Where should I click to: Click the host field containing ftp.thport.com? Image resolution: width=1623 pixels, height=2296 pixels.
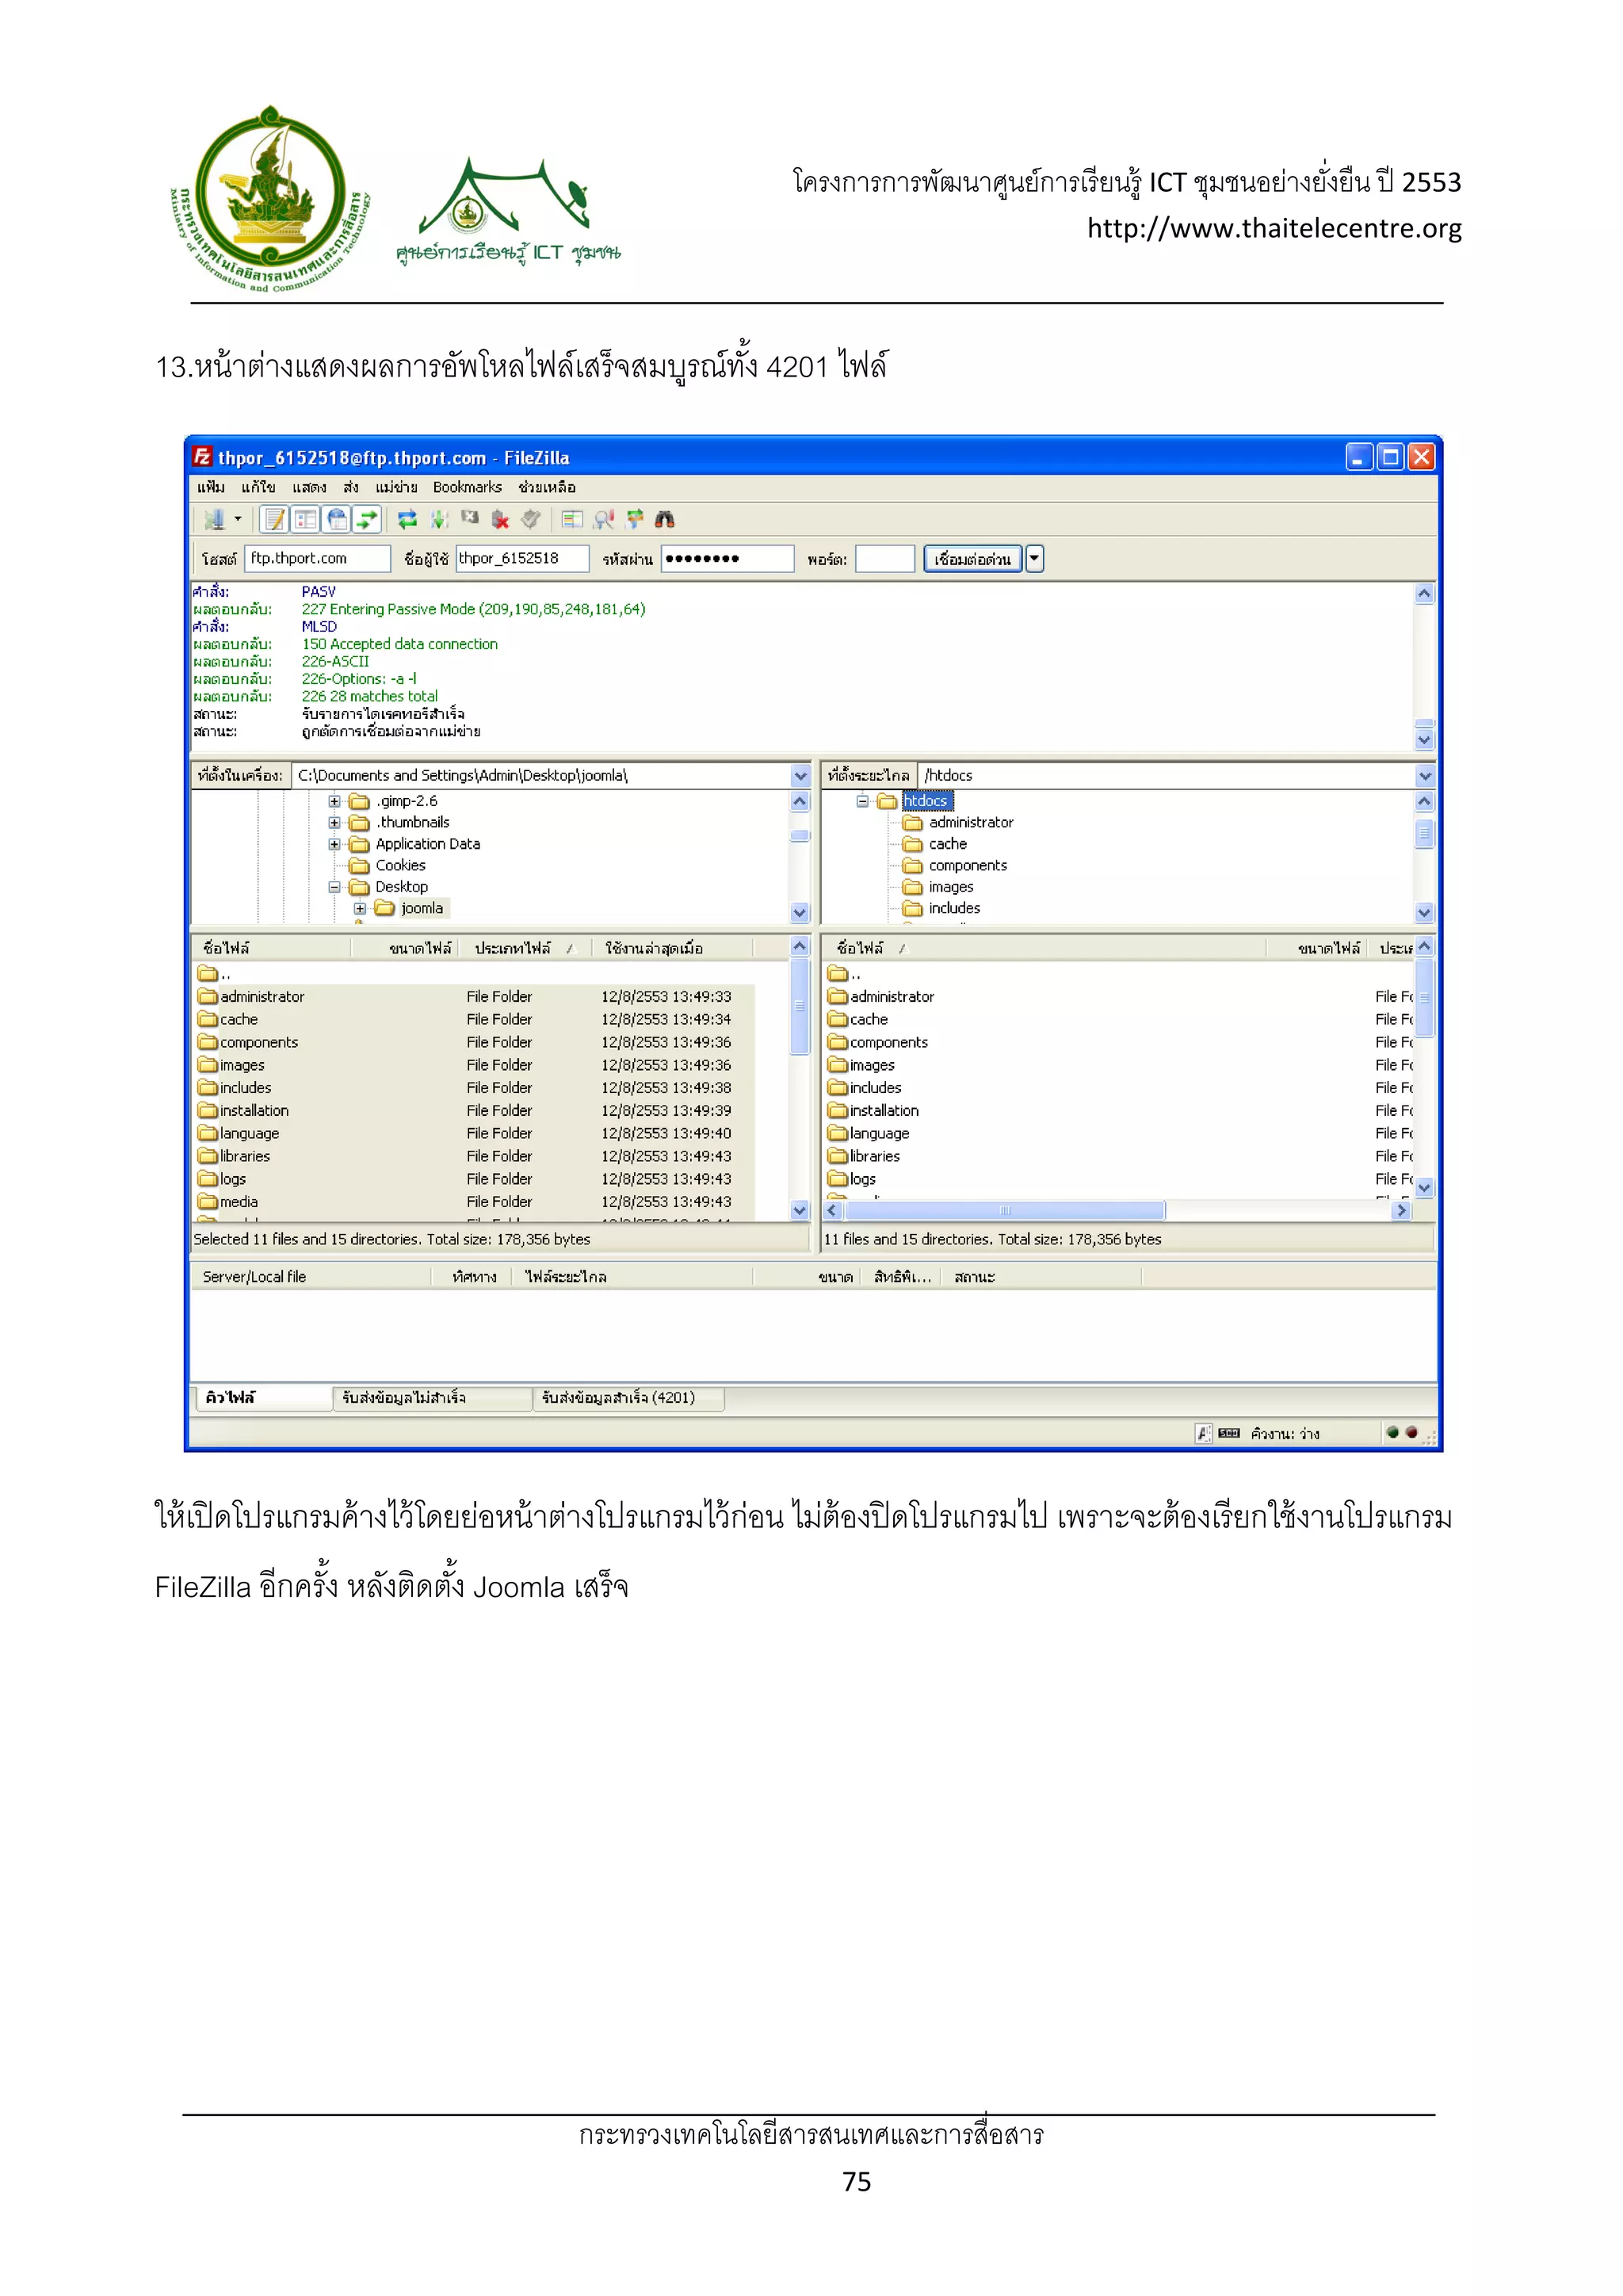[x=318, y=558]
